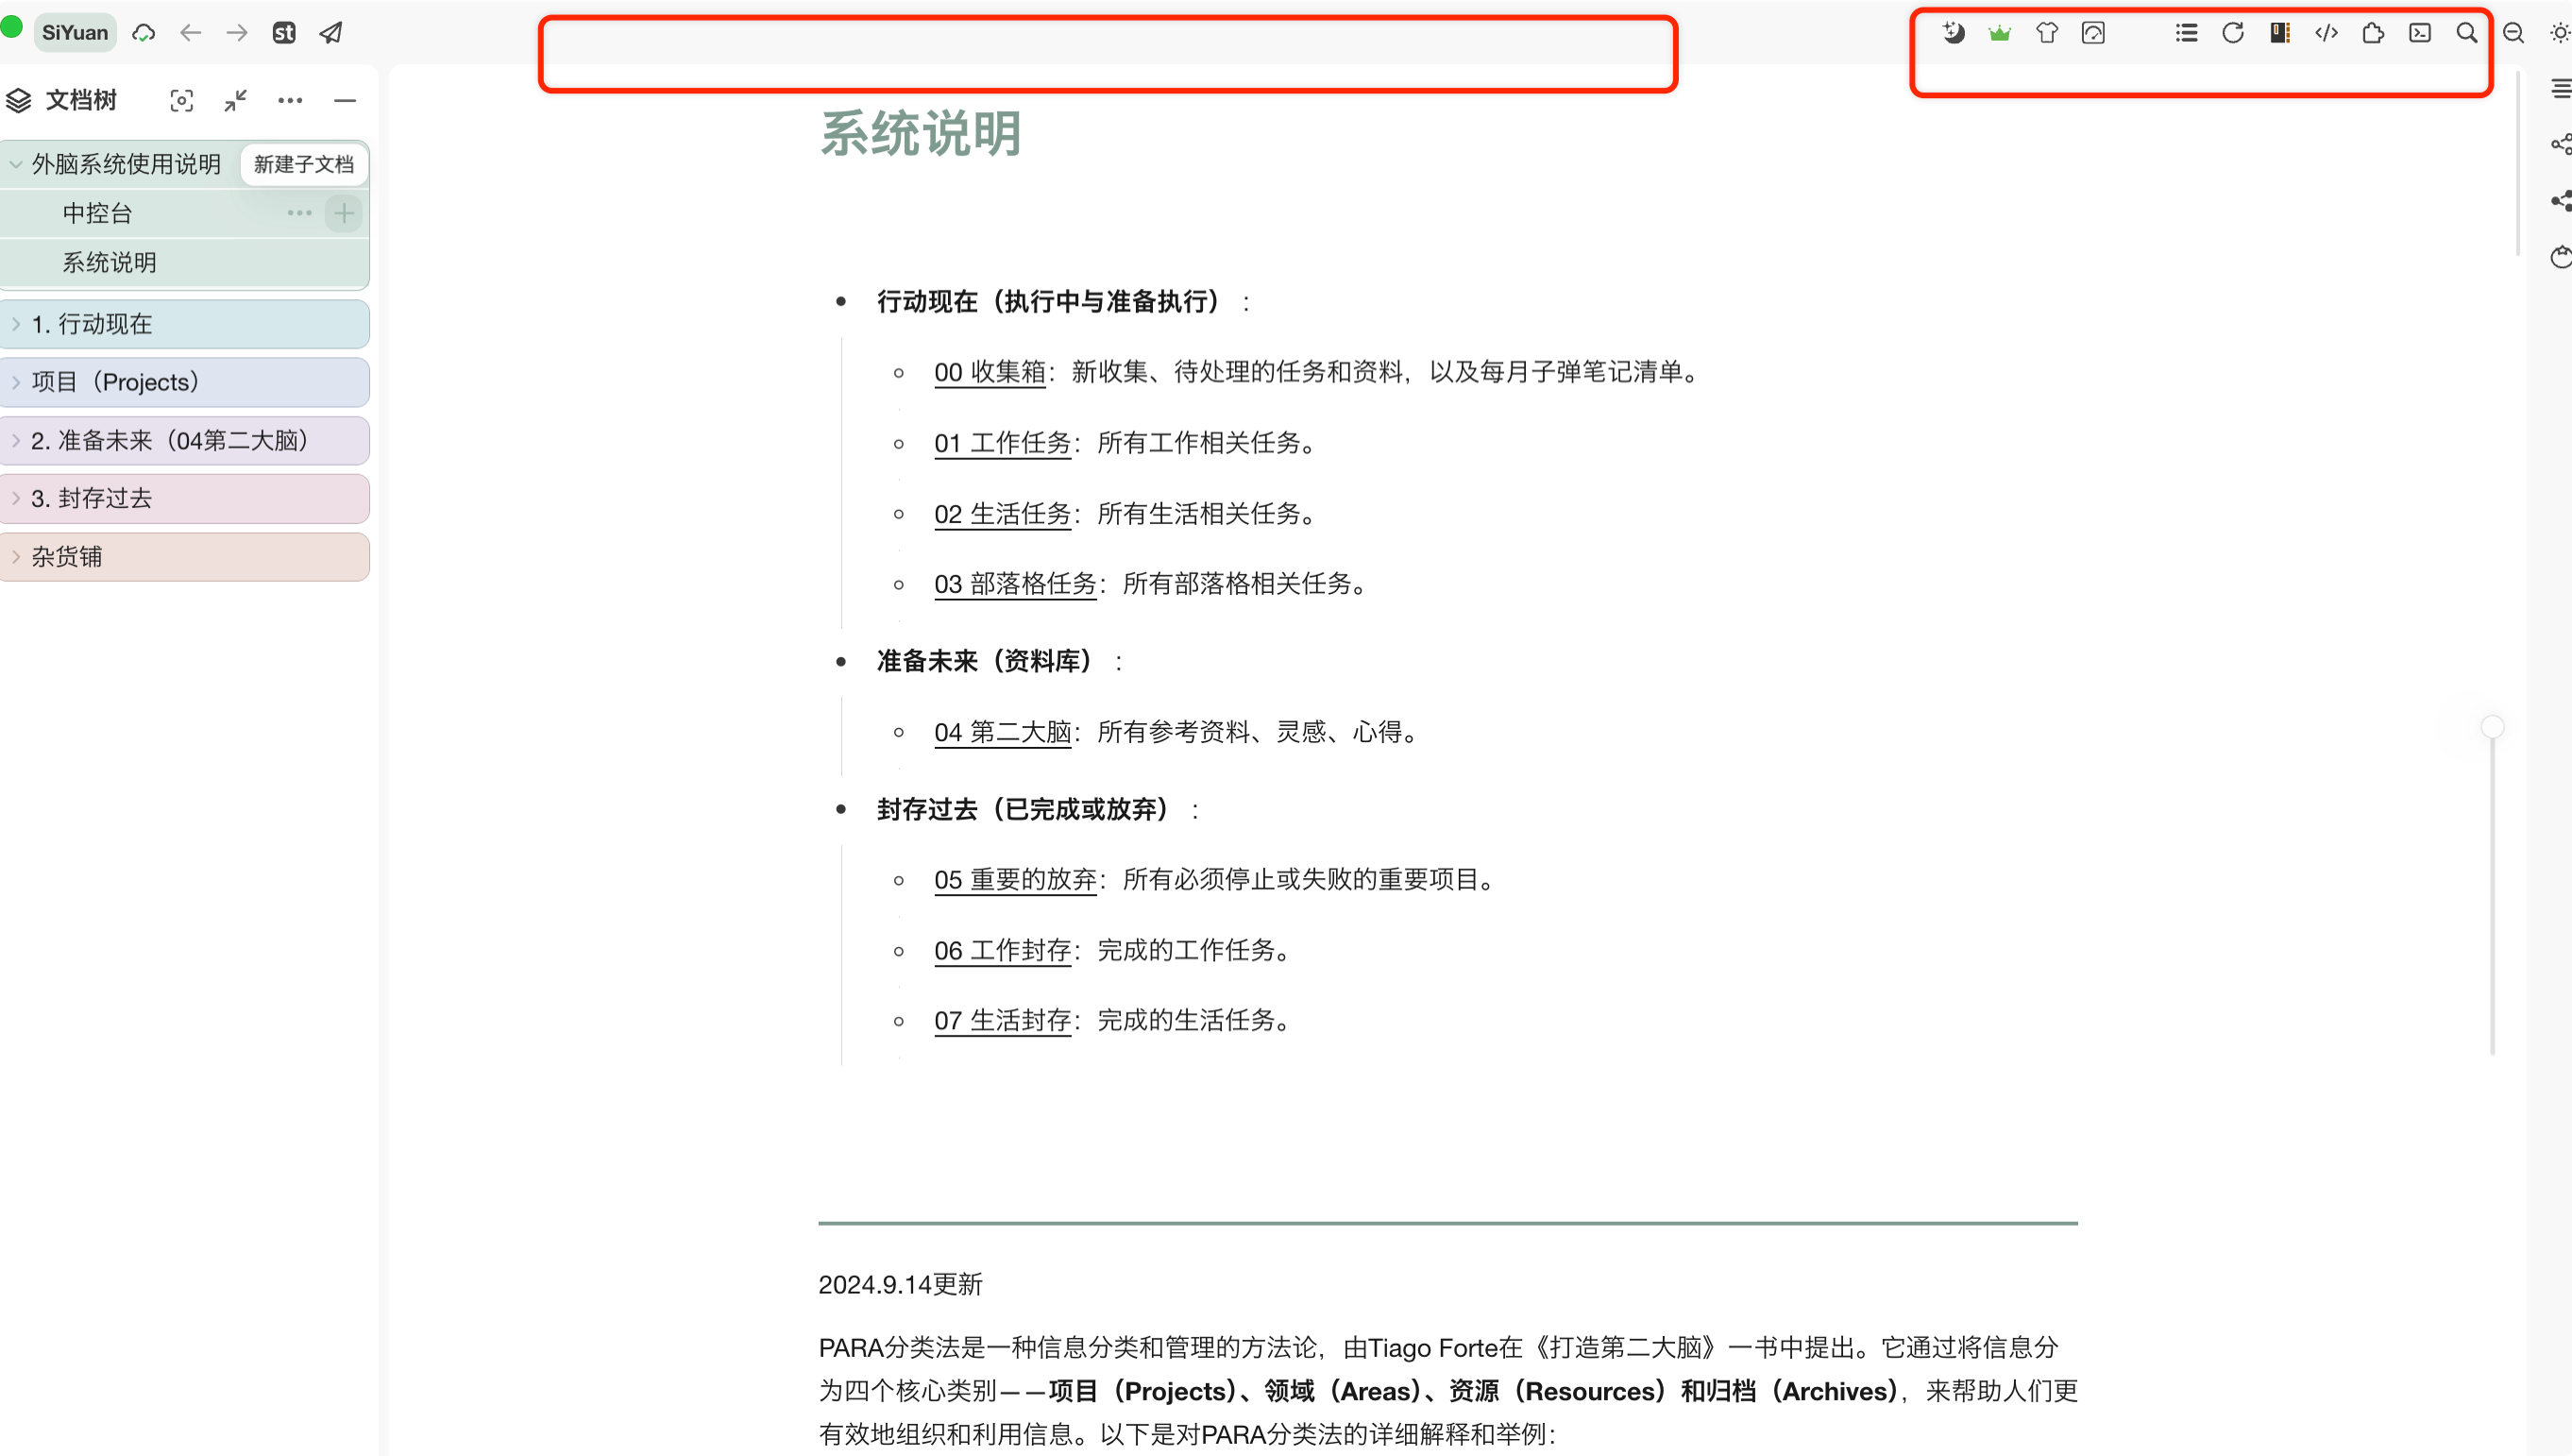Click the paper plane icon in top bar

tap(331, 33)
